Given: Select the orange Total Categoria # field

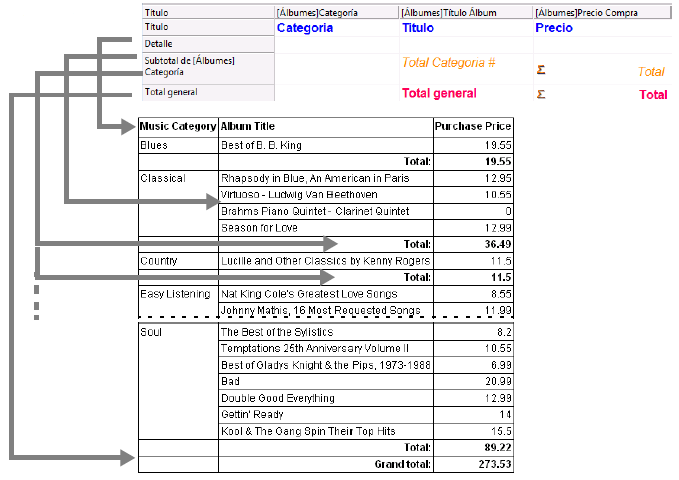Looking at the screenshot, I should point(449,63).
